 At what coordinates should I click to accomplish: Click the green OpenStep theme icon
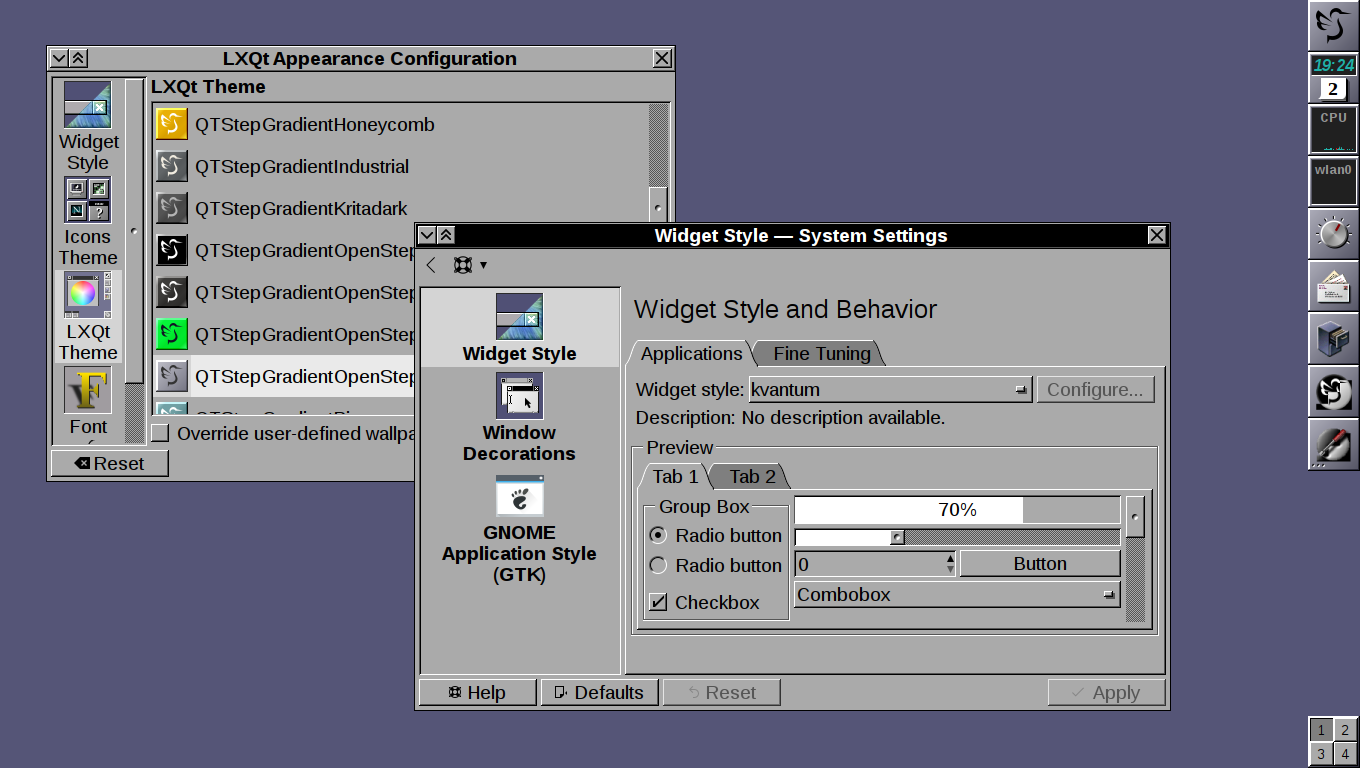(x=172, y=335)
